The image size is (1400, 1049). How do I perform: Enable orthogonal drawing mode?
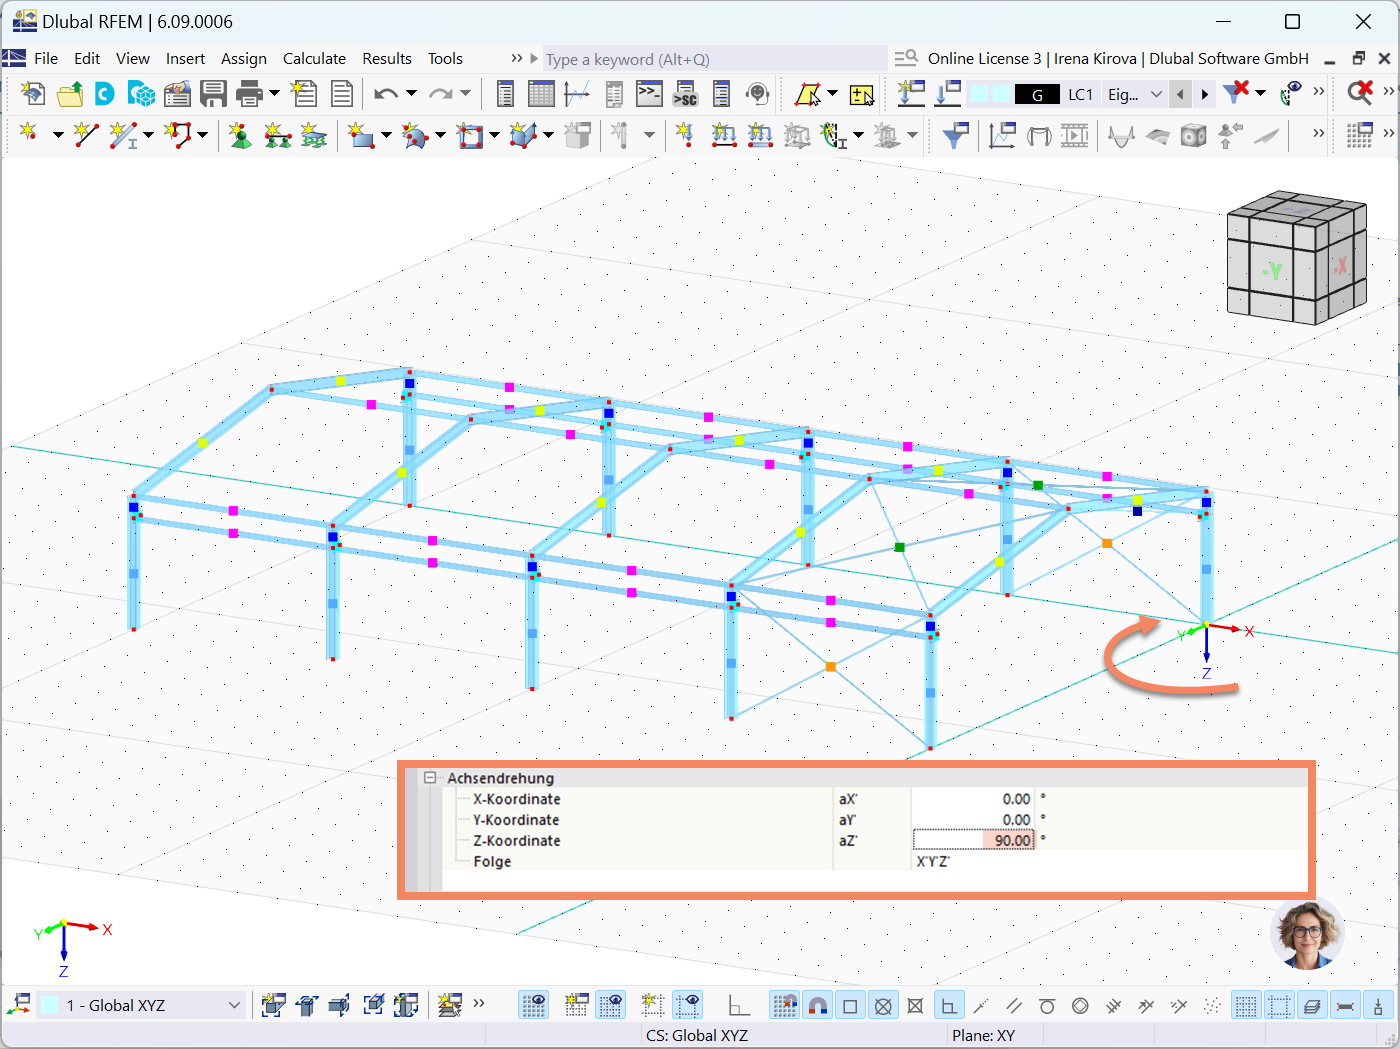[x=950, y=1005]
